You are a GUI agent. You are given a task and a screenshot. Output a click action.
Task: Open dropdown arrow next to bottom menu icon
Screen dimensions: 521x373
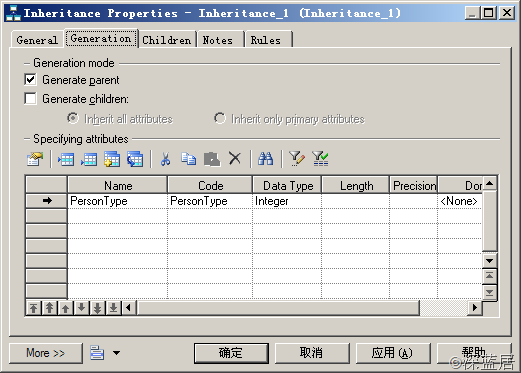(116, 353)
